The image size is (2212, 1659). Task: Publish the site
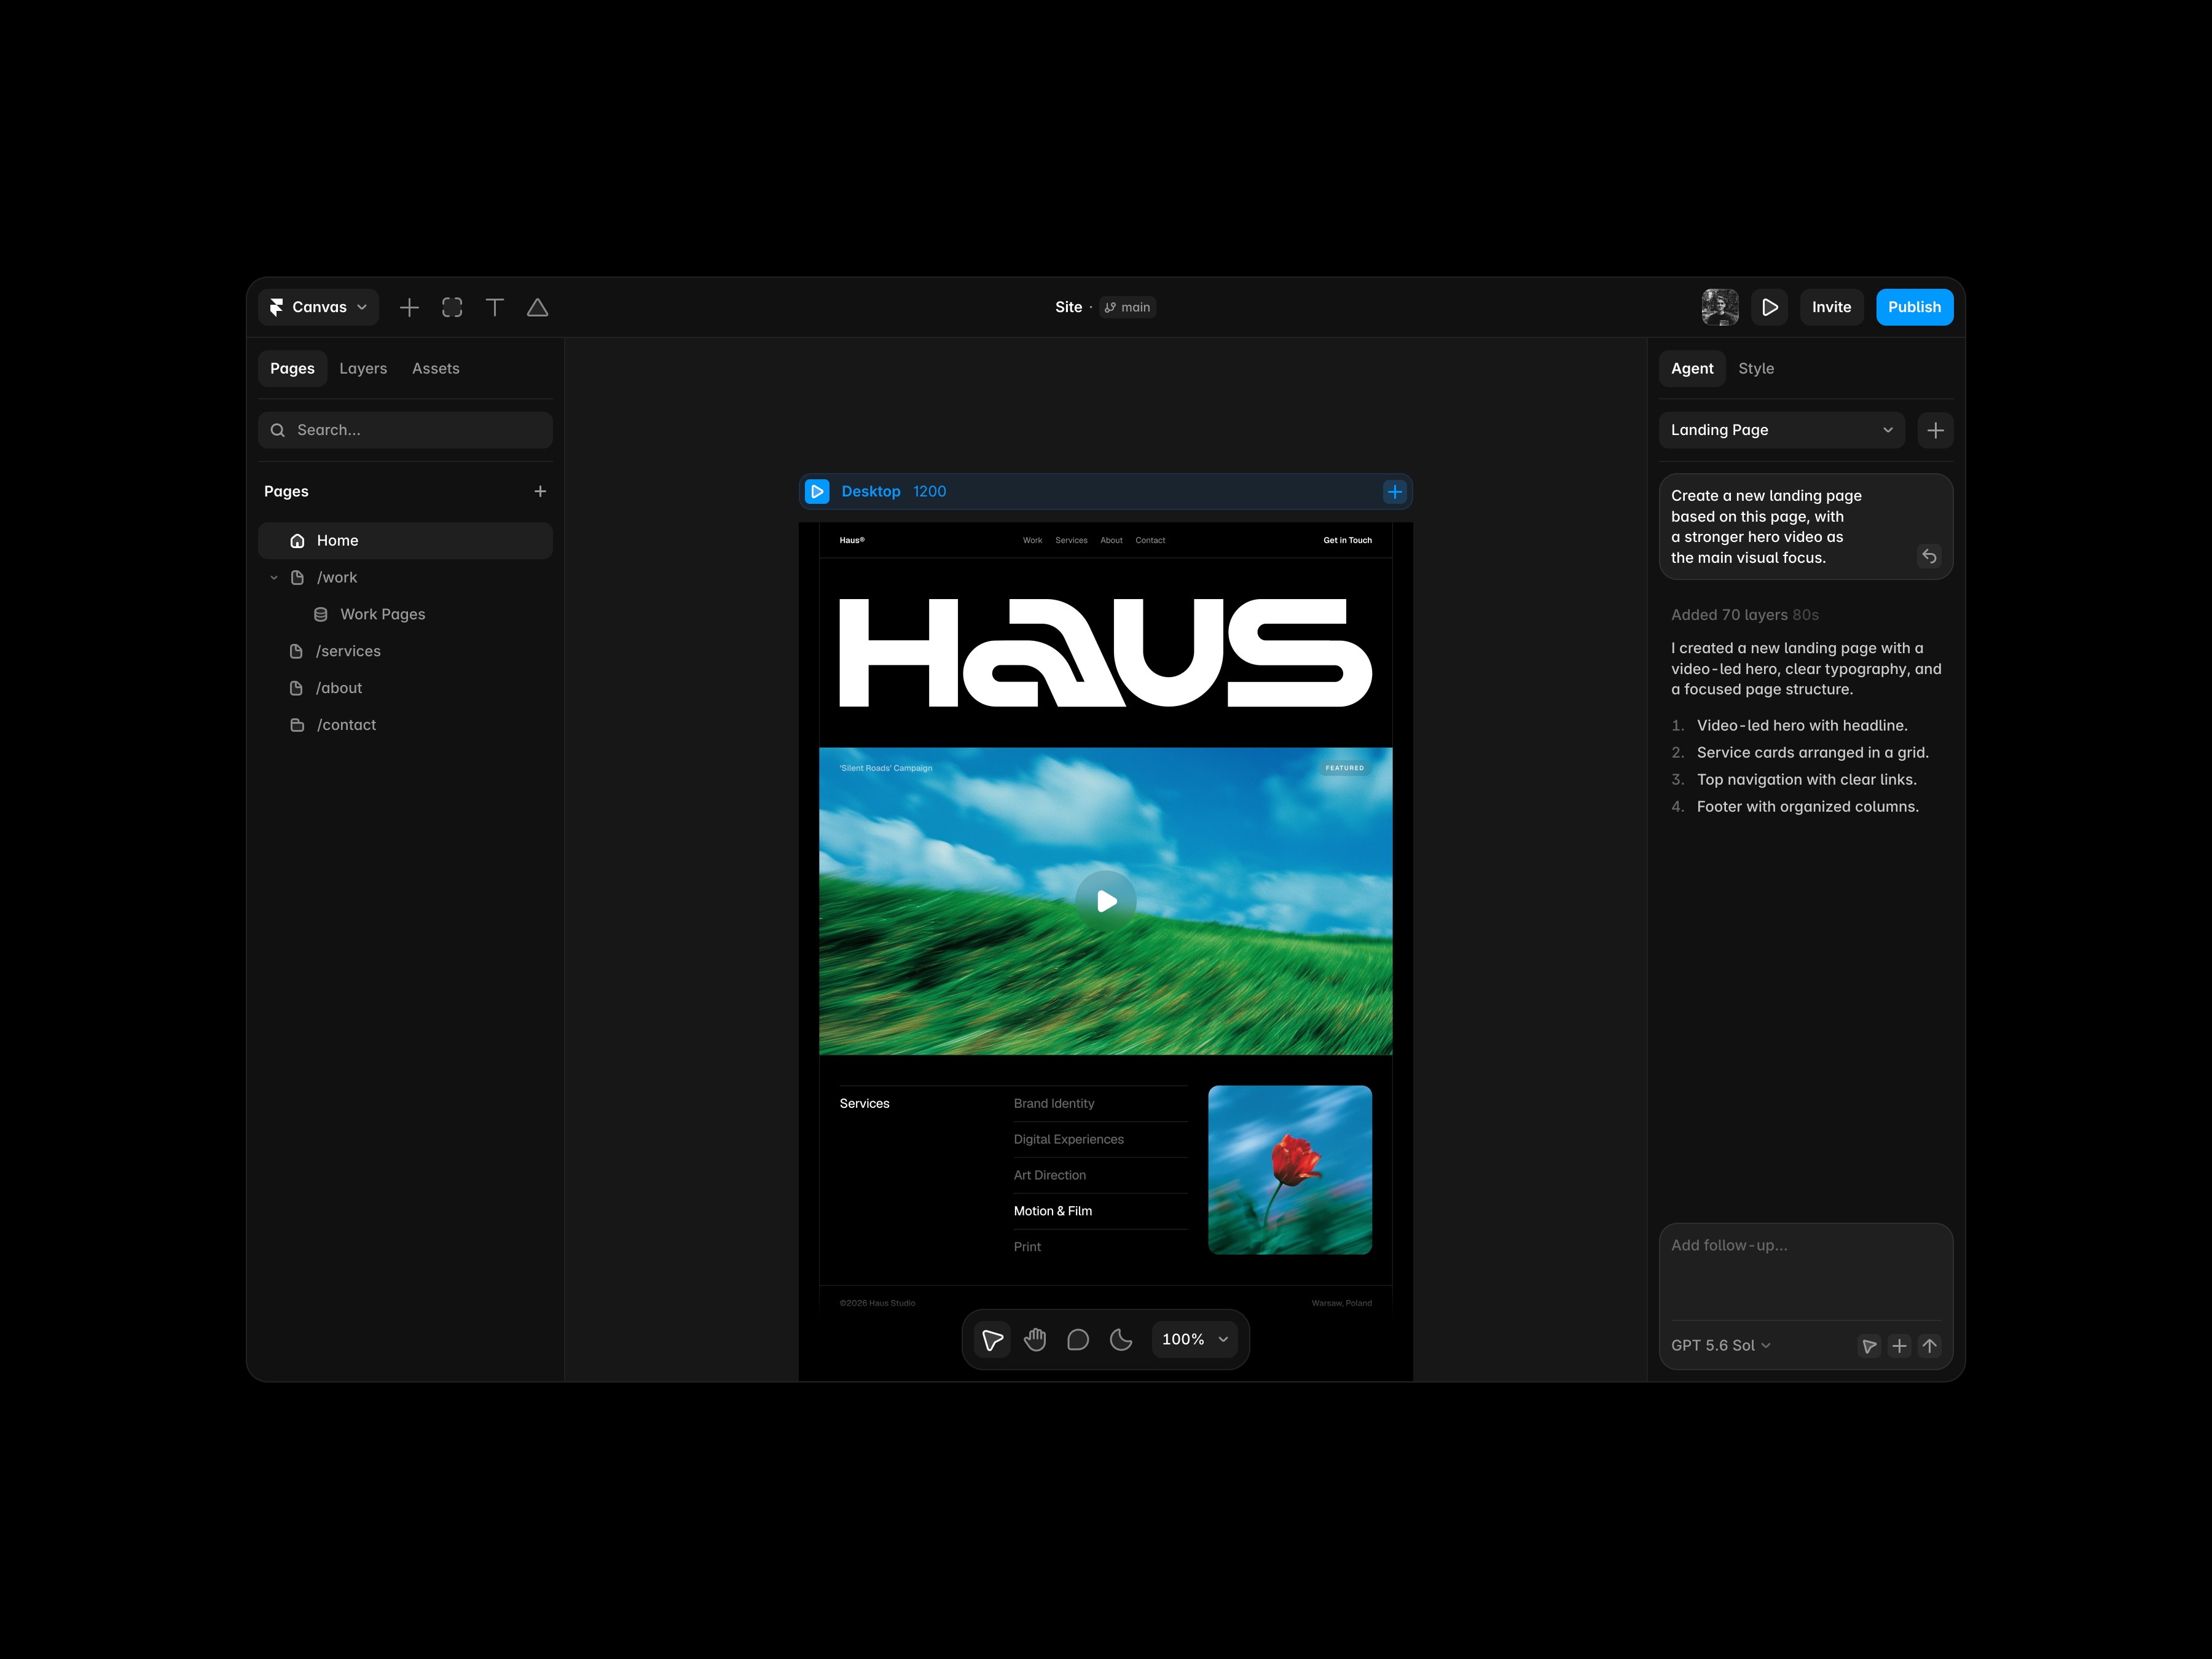click(x=1914, y=307)
